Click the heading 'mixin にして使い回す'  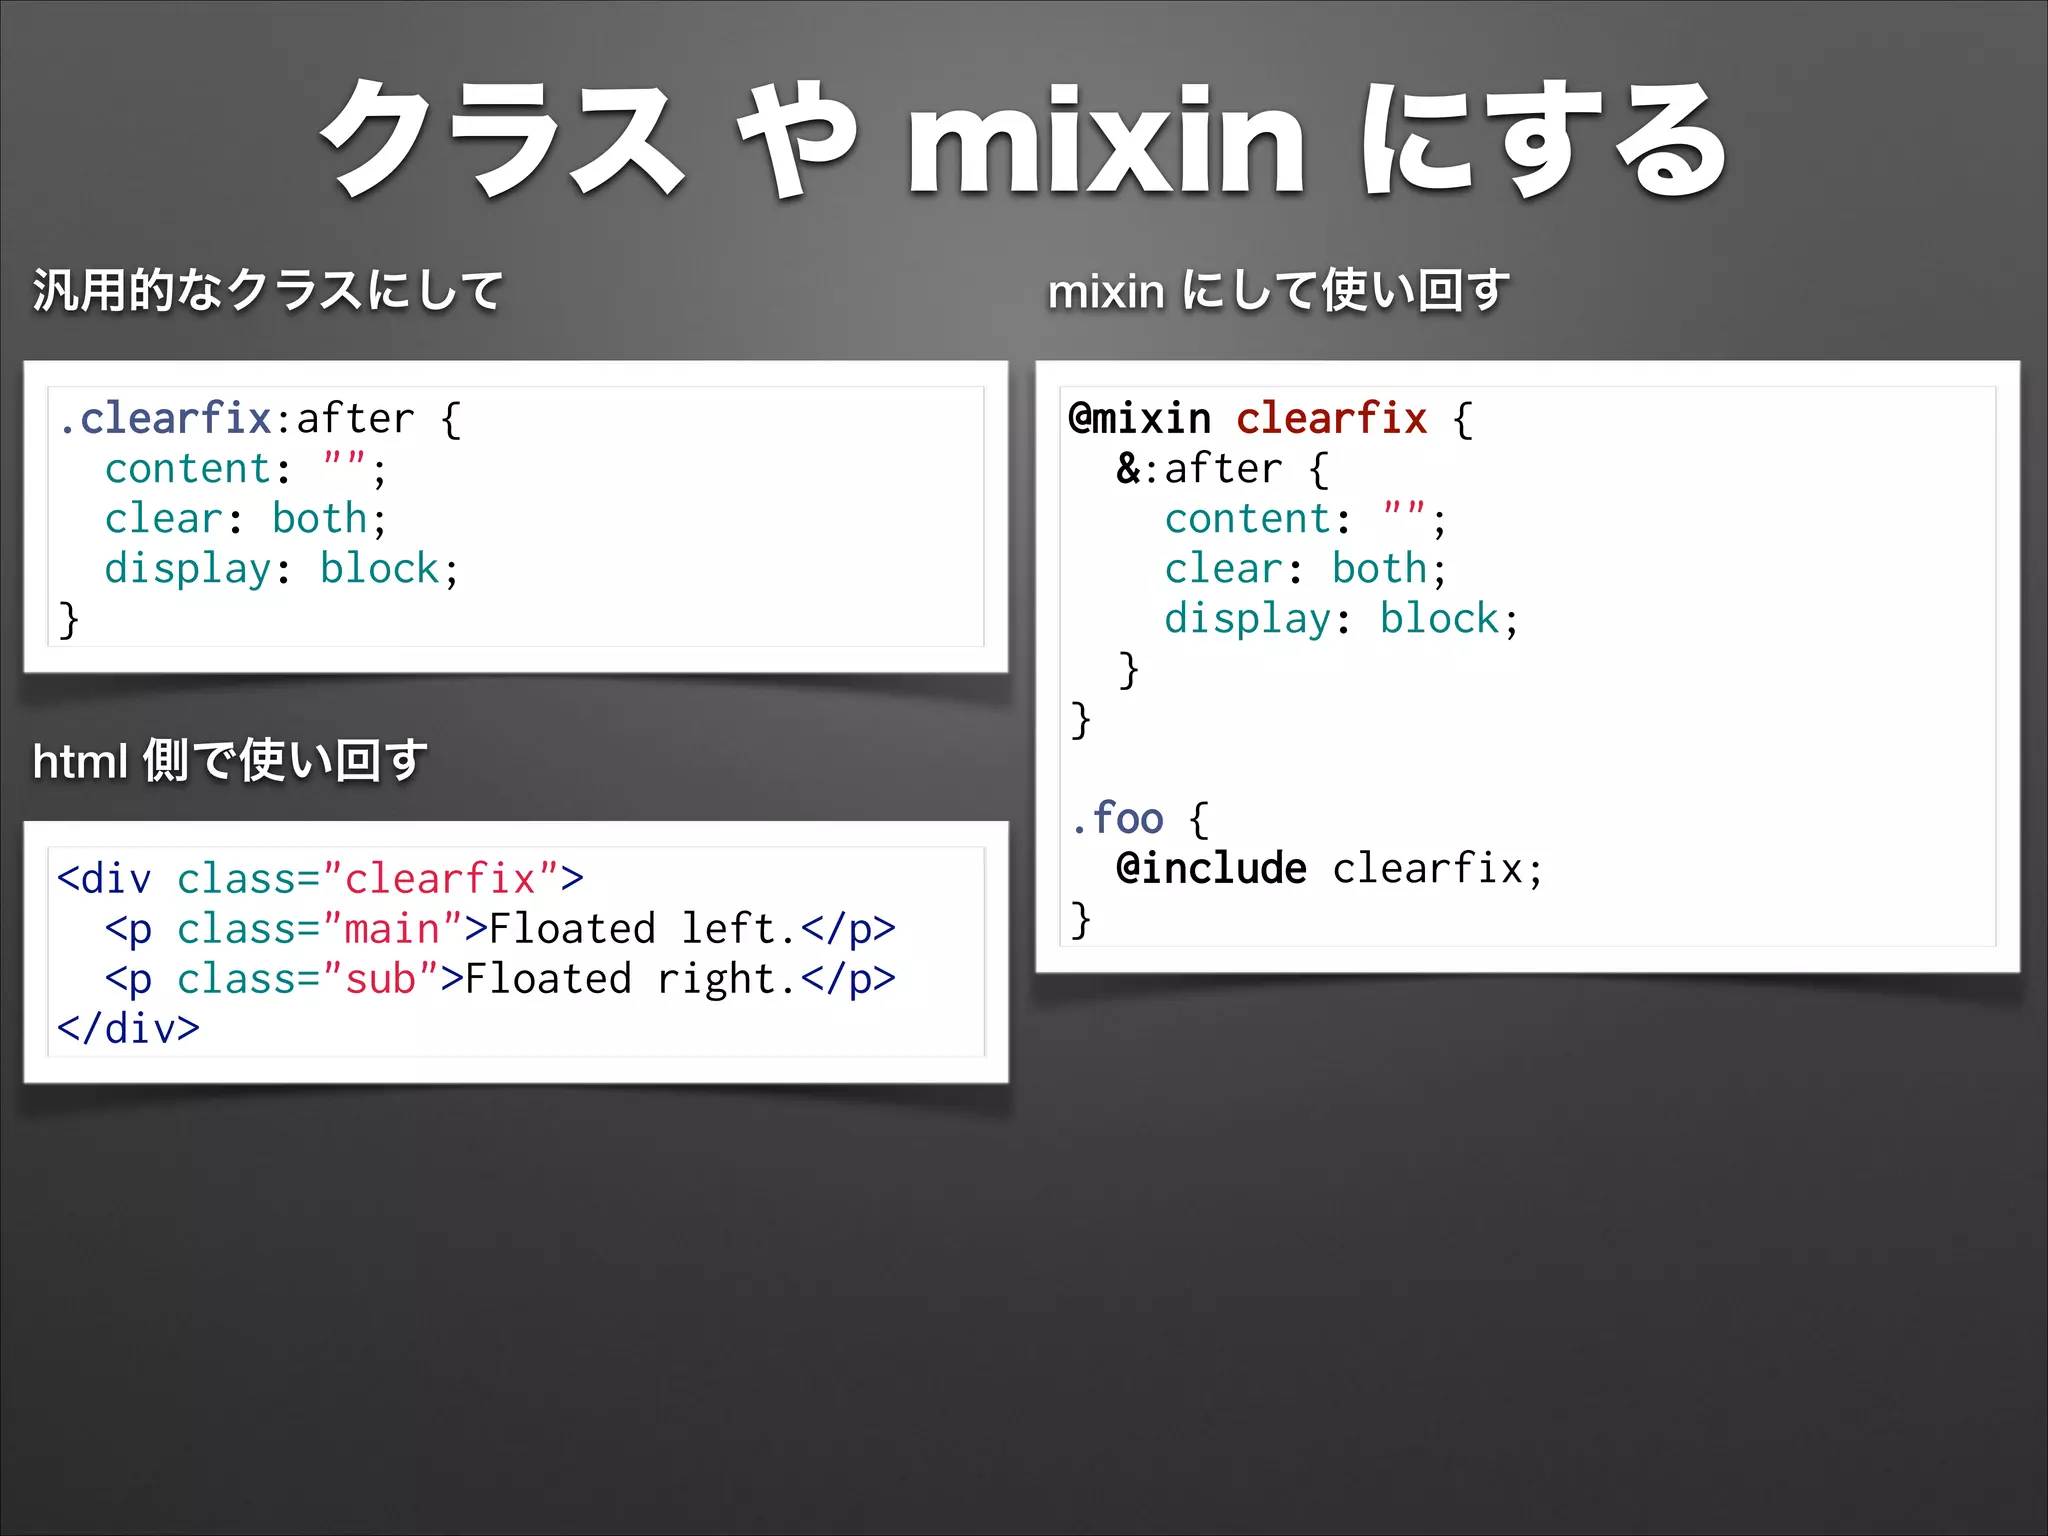(1278, 291)
